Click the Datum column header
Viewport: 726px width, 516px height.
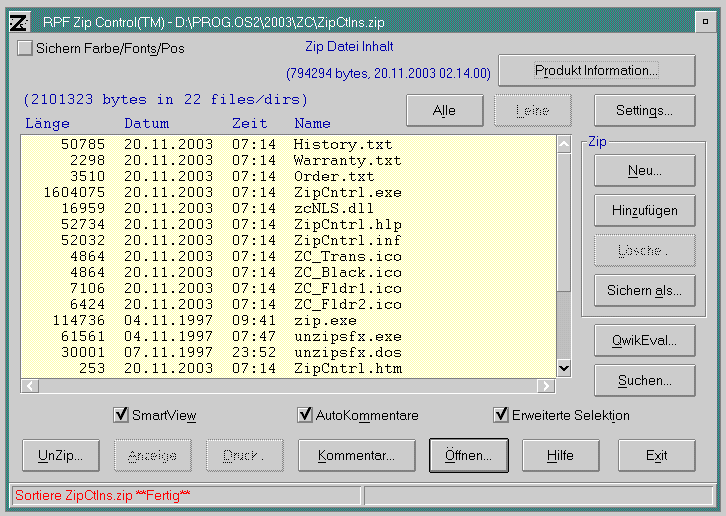147,123
